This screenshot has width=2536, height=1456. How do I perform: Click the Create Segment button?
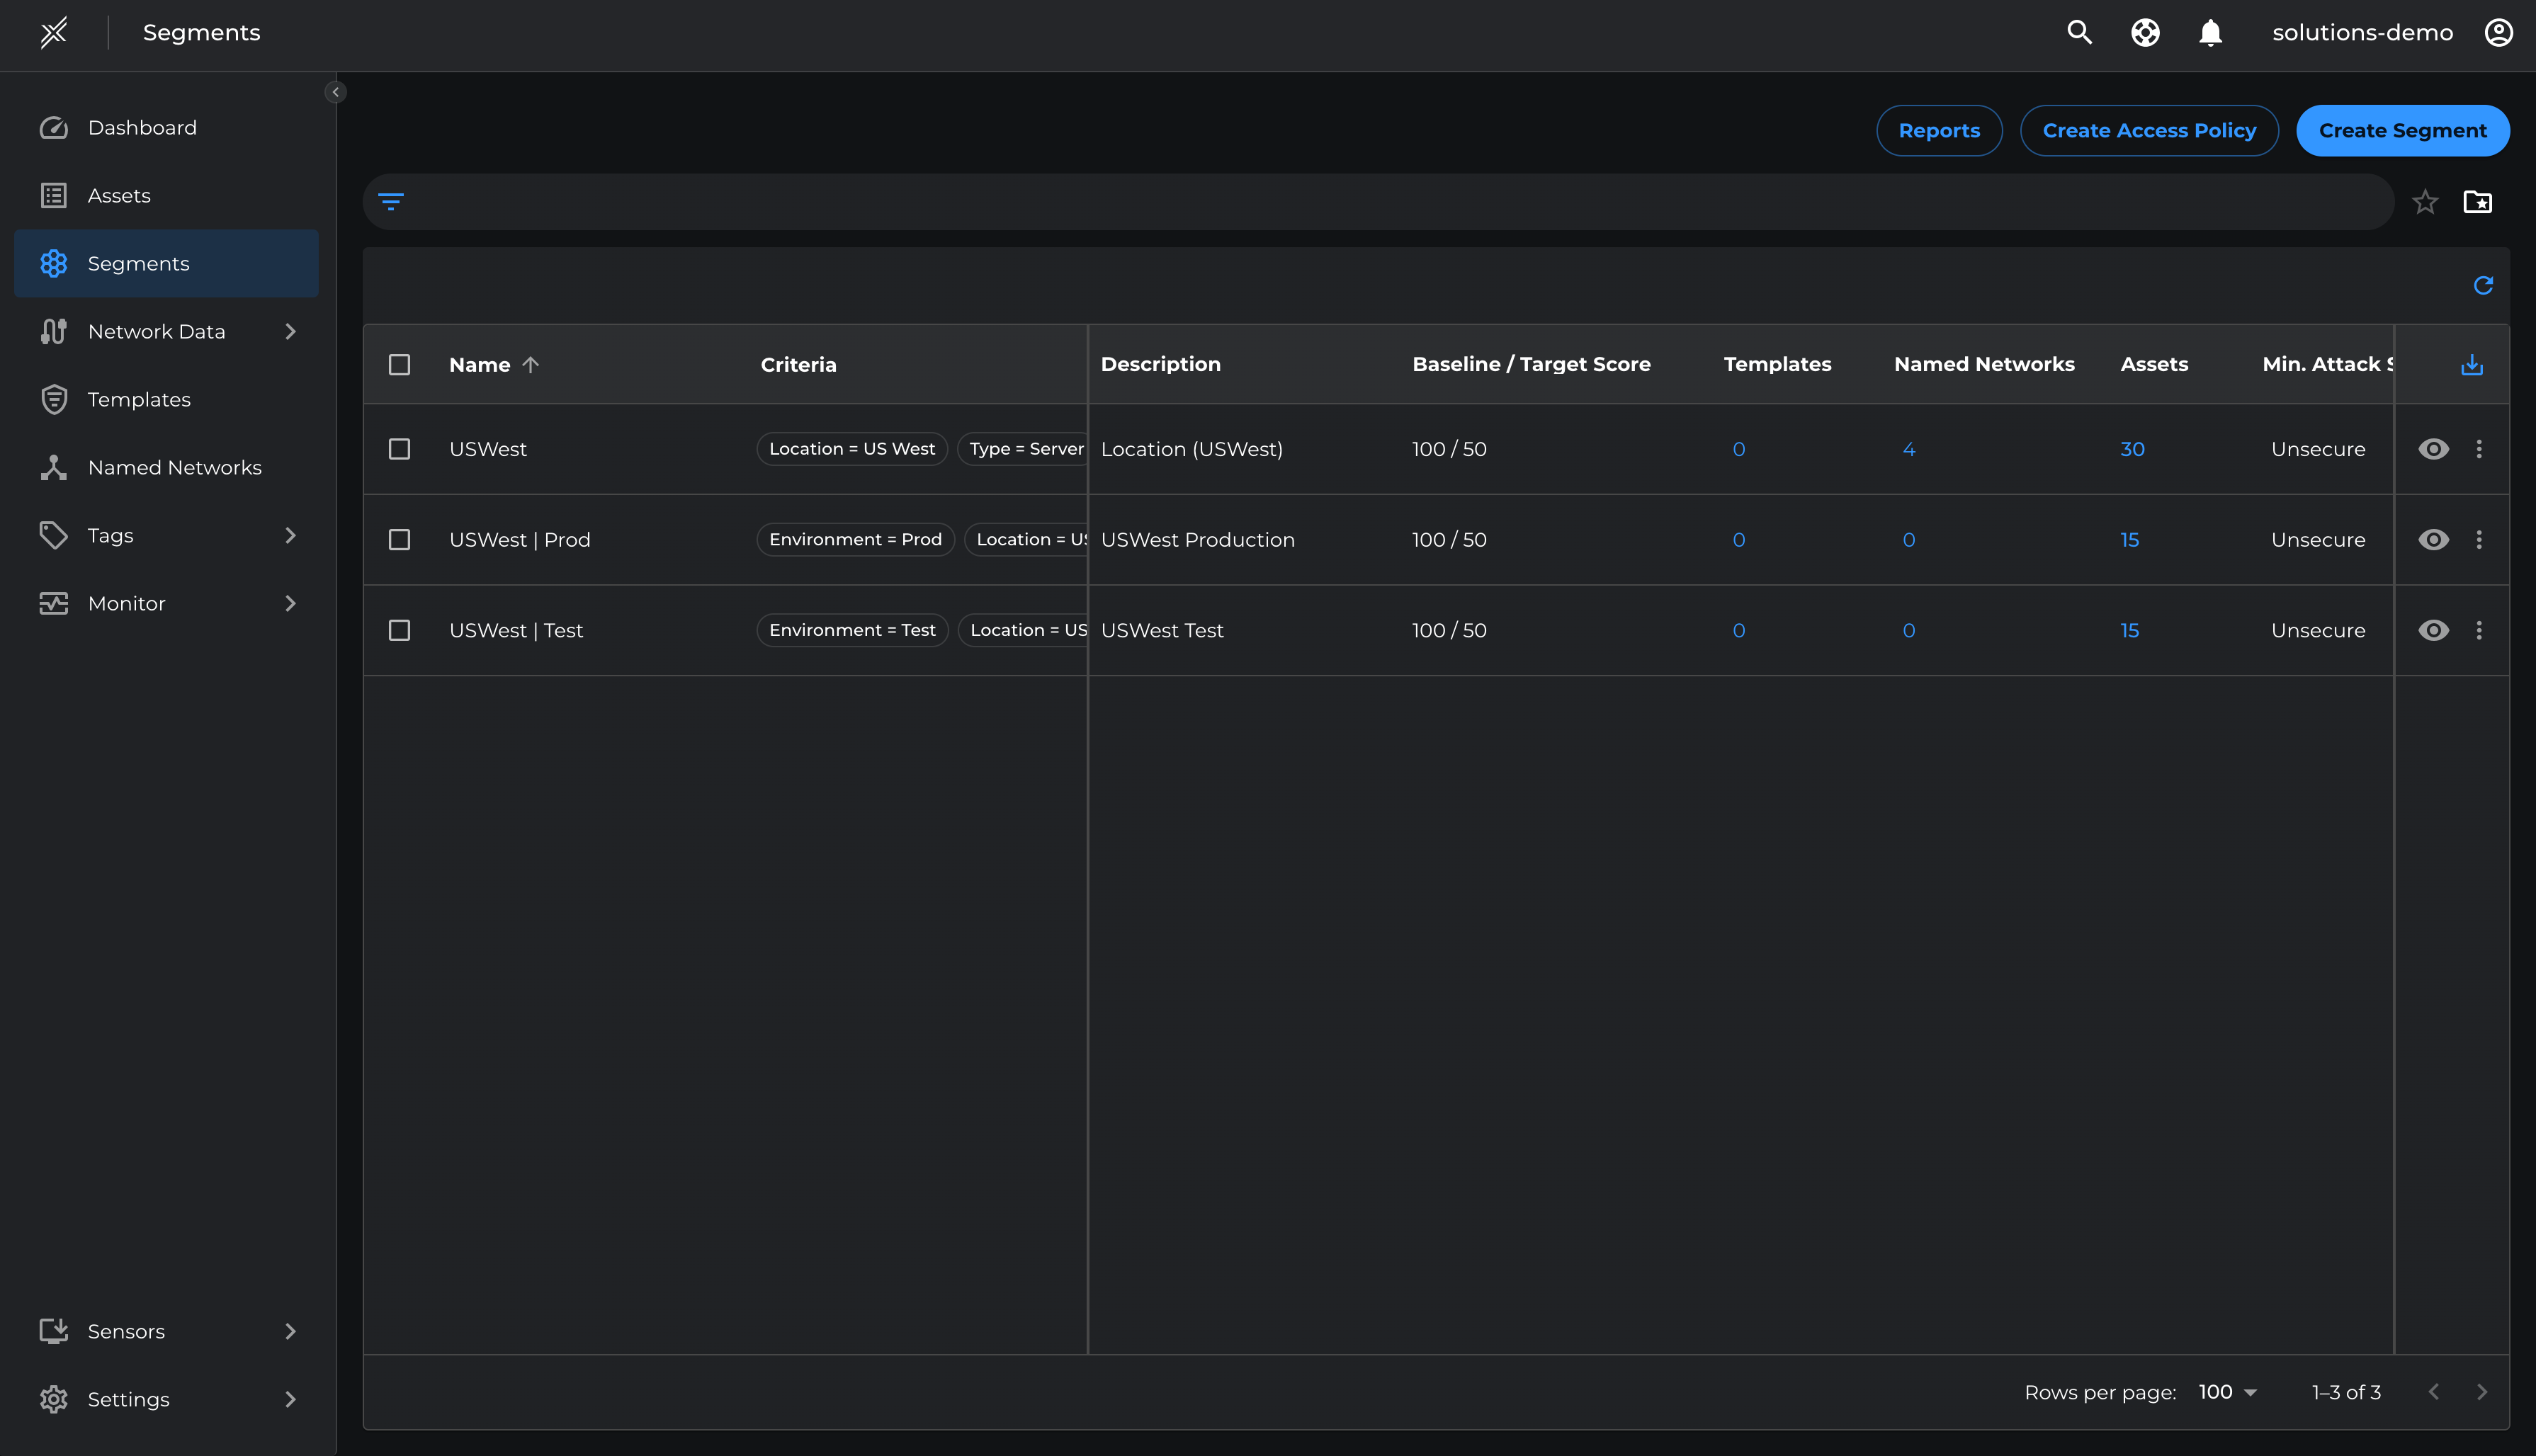pos(2402,131)
